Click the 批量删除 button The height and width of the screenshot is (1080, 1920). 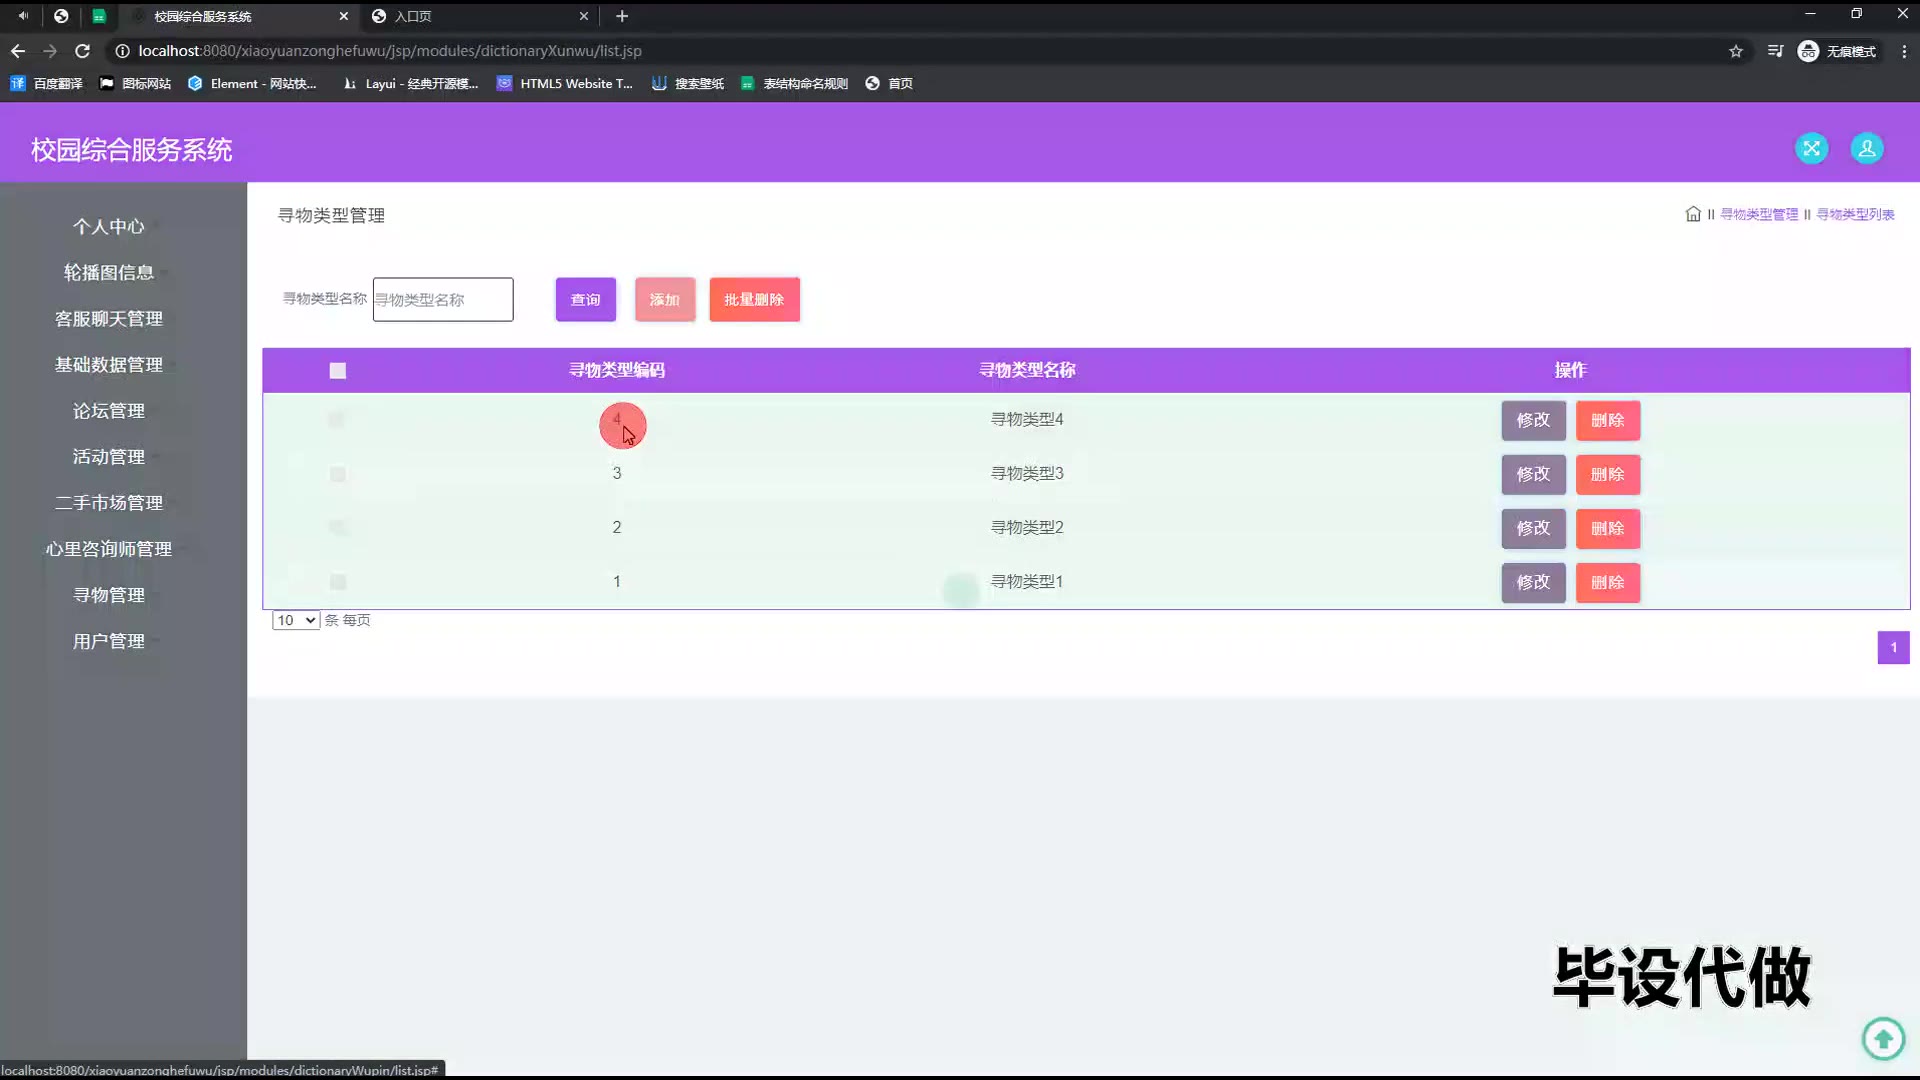[754, 300]
